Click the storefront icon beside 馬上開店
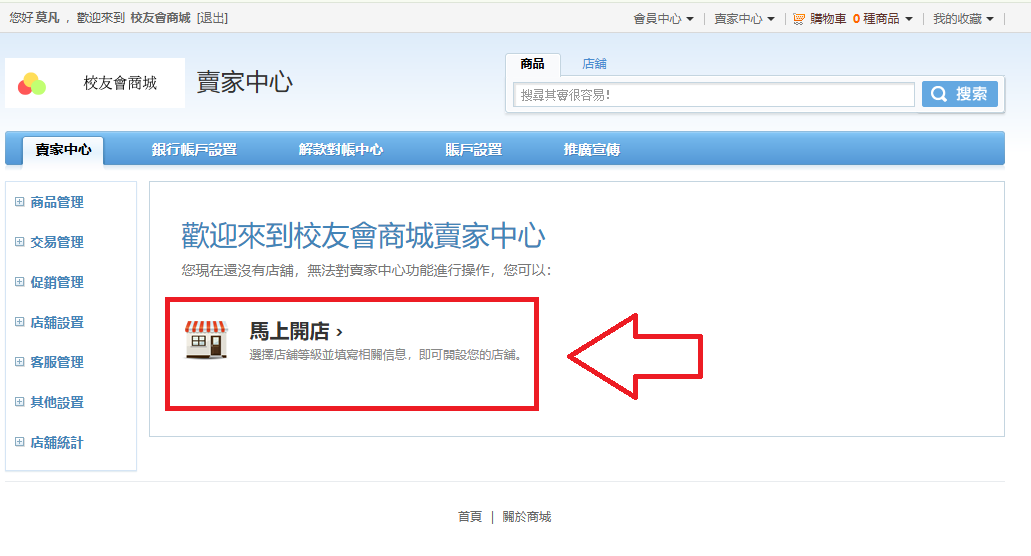The width and height of the screenshot is (1031, 556). [206, 340]
